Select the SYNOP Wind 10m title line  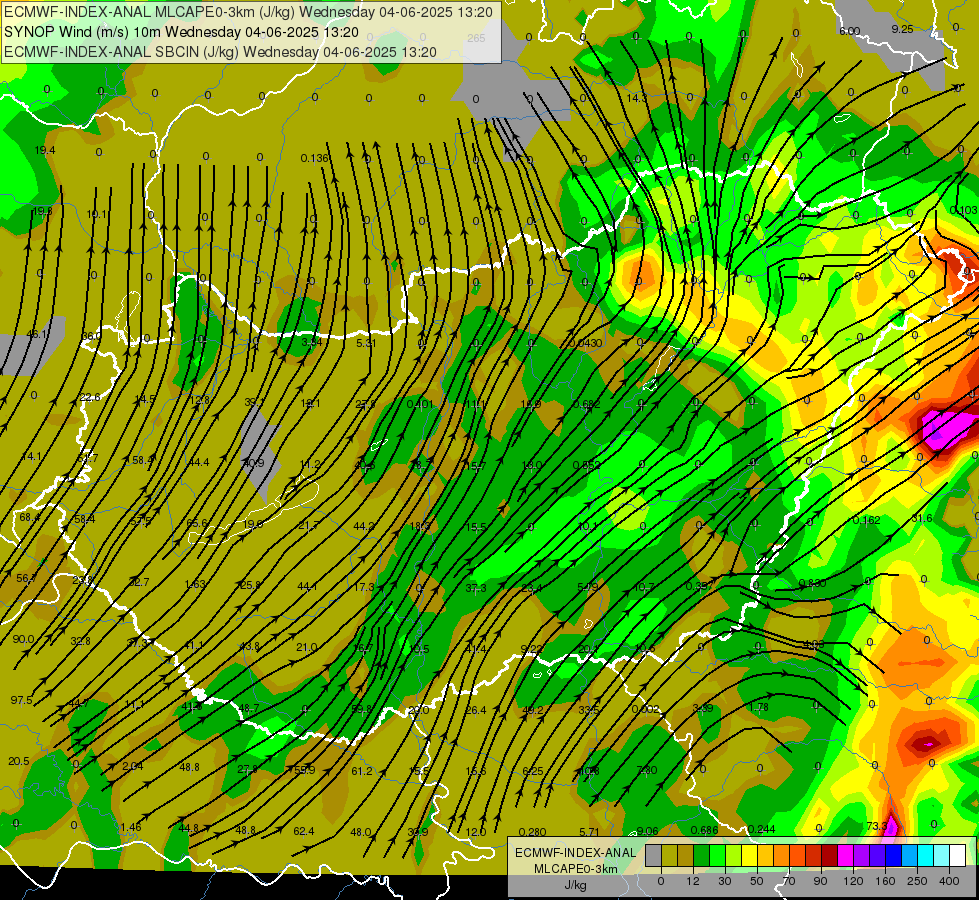[x=181, y=32]
